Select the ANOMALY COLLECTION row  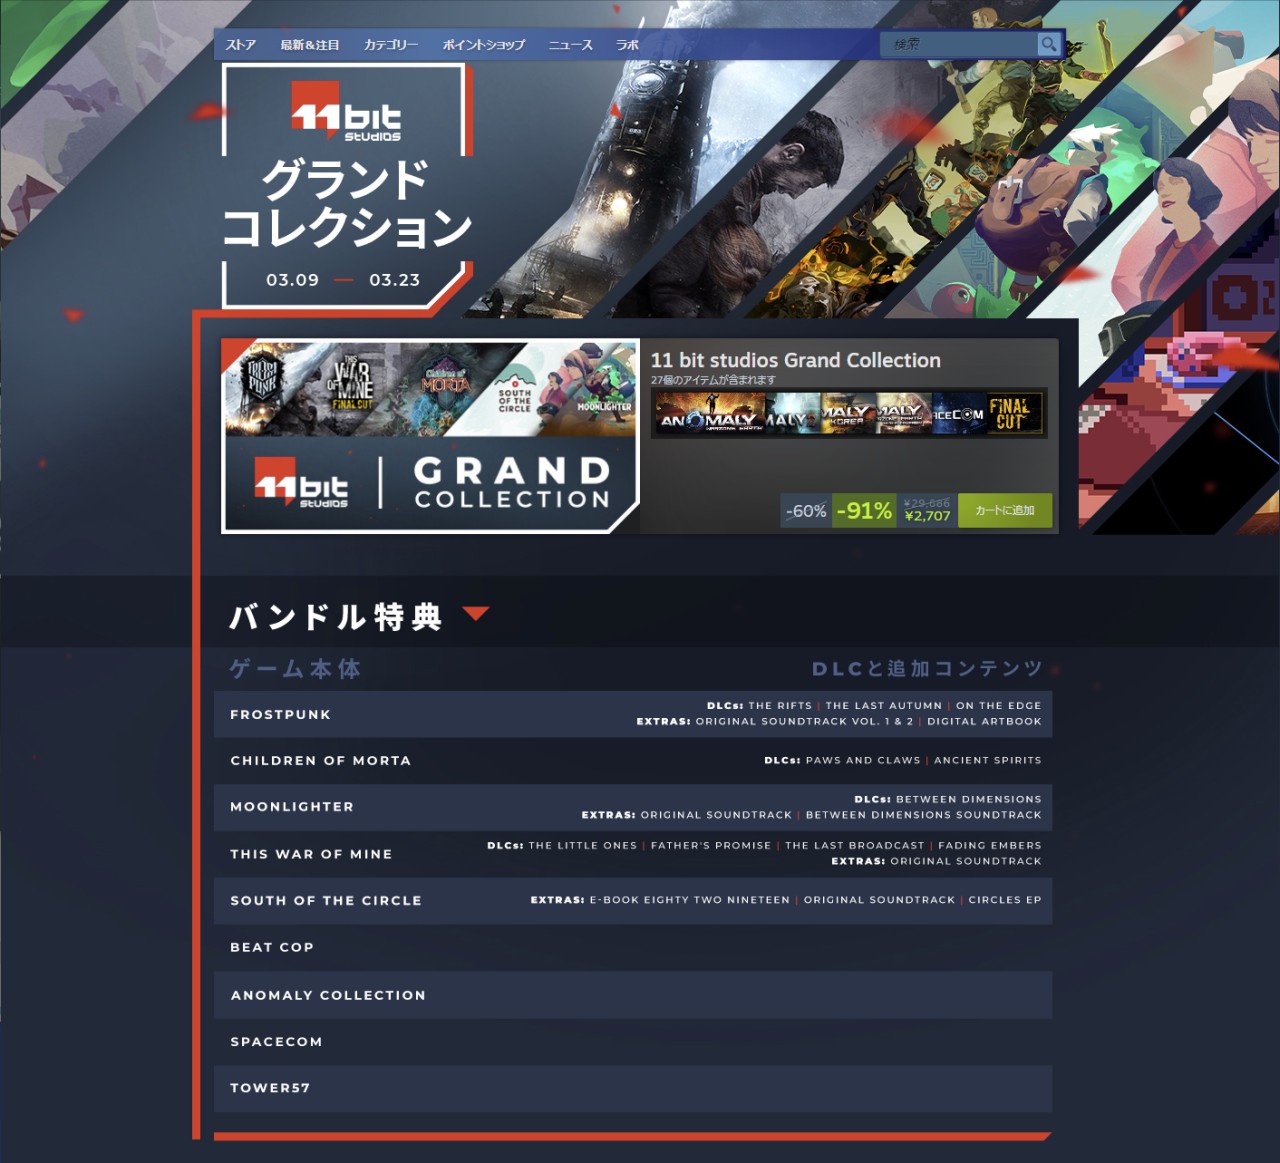(x=633, y=995)
